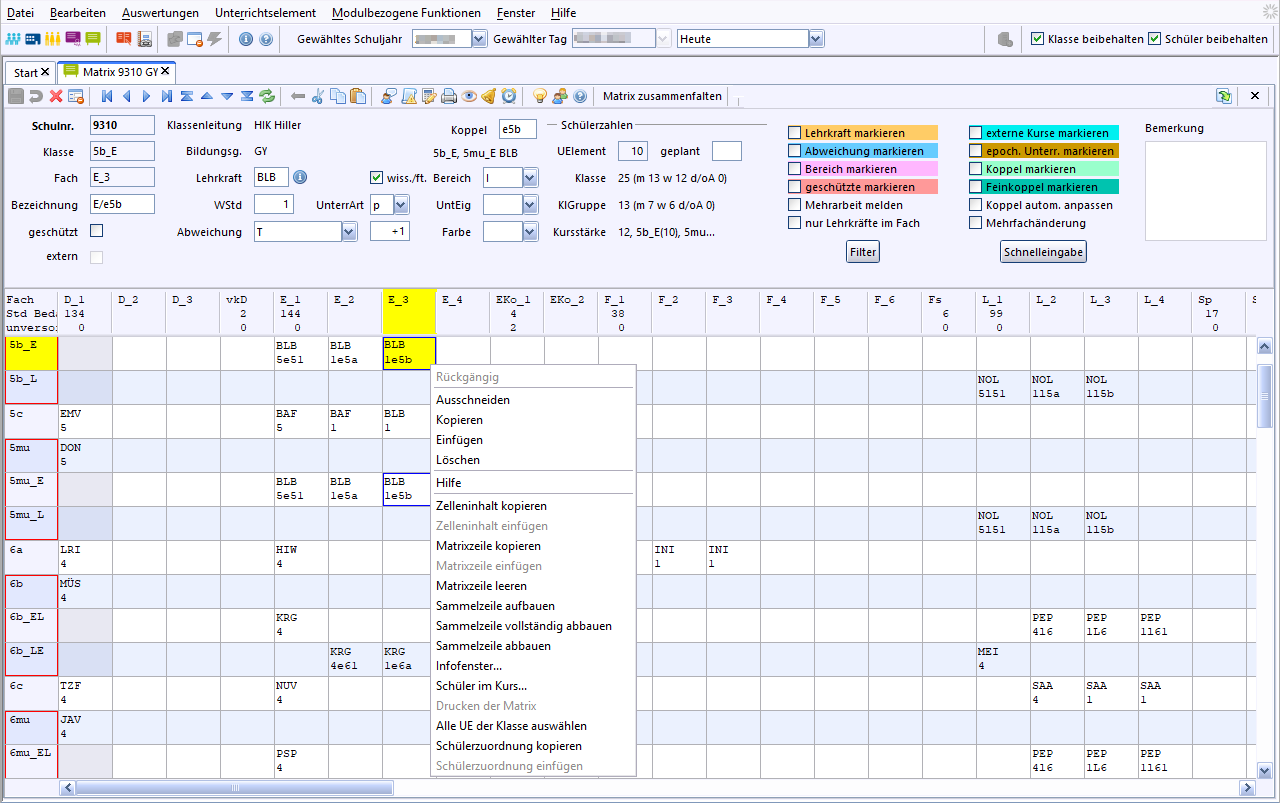Jump to first record arrow icon
The height and width of the screenshot is (803, 1280).
click(106, 96)
